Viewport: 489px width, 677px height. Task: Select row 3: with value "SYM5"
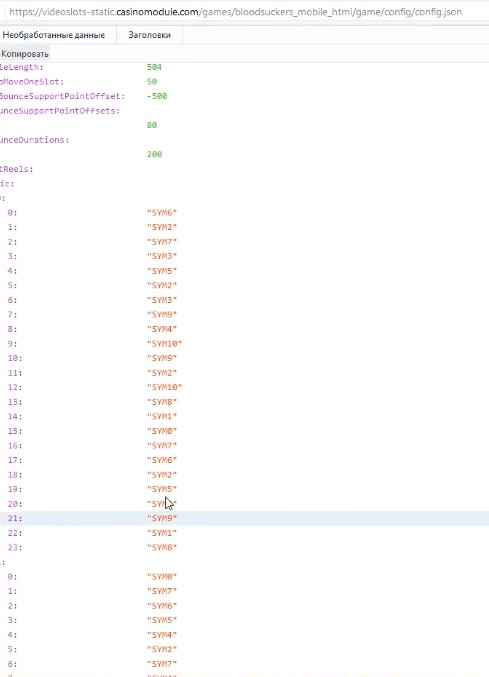(244, 620)
